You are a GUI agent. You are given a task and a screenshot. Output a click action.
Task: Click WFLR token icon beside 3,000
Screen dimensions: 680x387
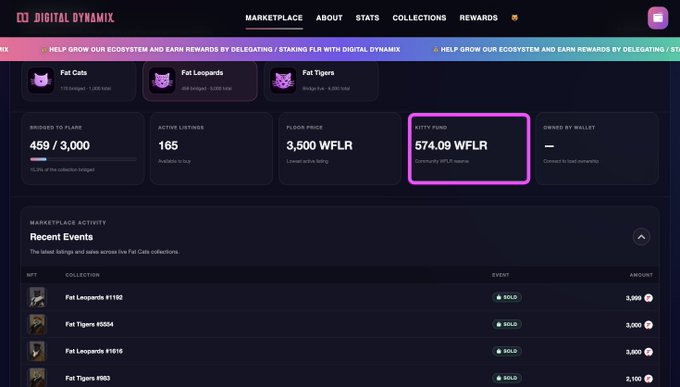tap(648, 325)
